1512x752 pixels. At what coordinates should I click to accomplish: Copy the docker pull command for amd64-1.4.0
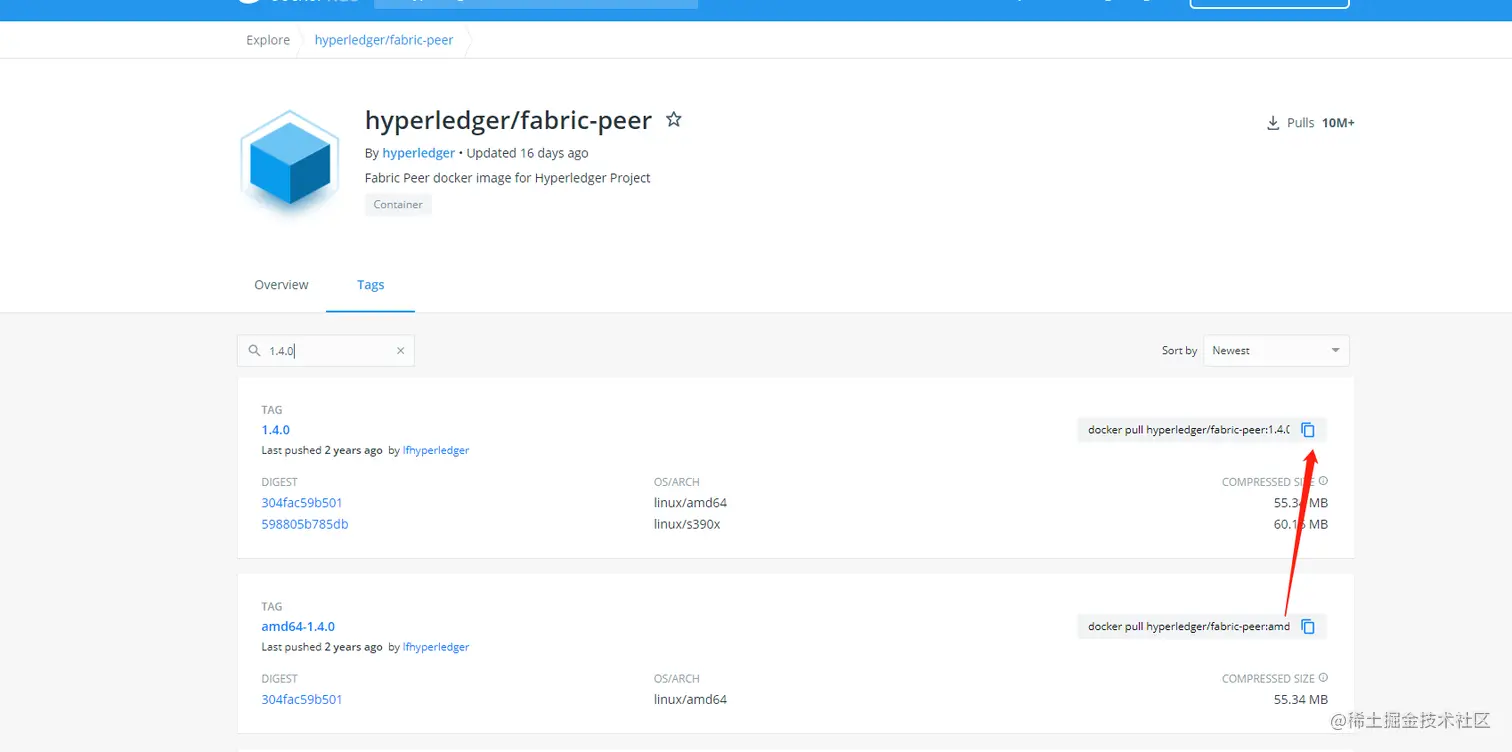click(1308, 627)
